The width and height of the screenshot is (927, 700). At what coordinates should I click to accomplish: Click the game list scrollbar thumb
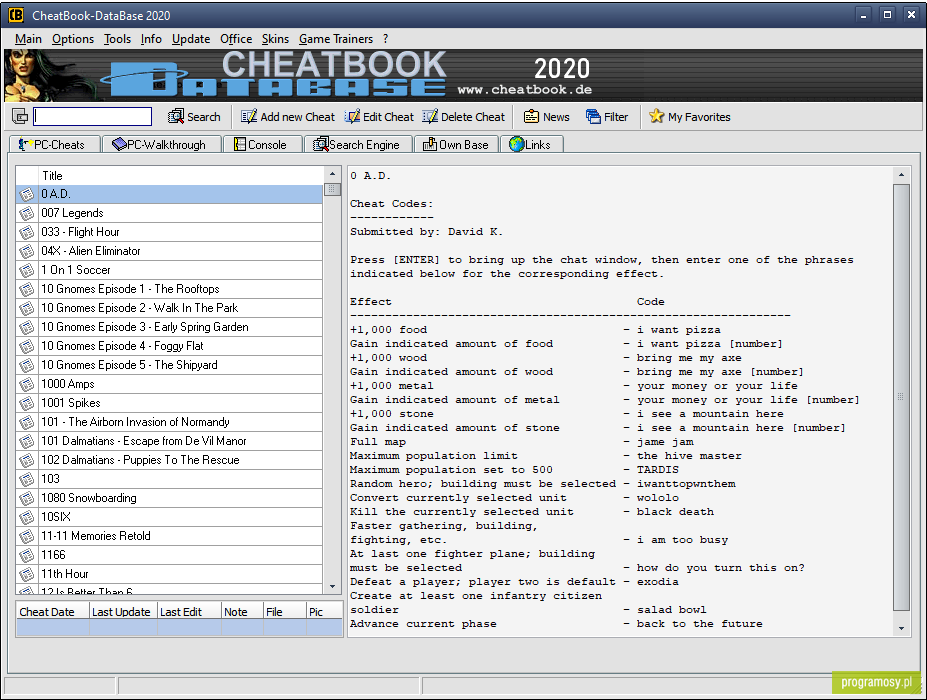pos(332,189)
